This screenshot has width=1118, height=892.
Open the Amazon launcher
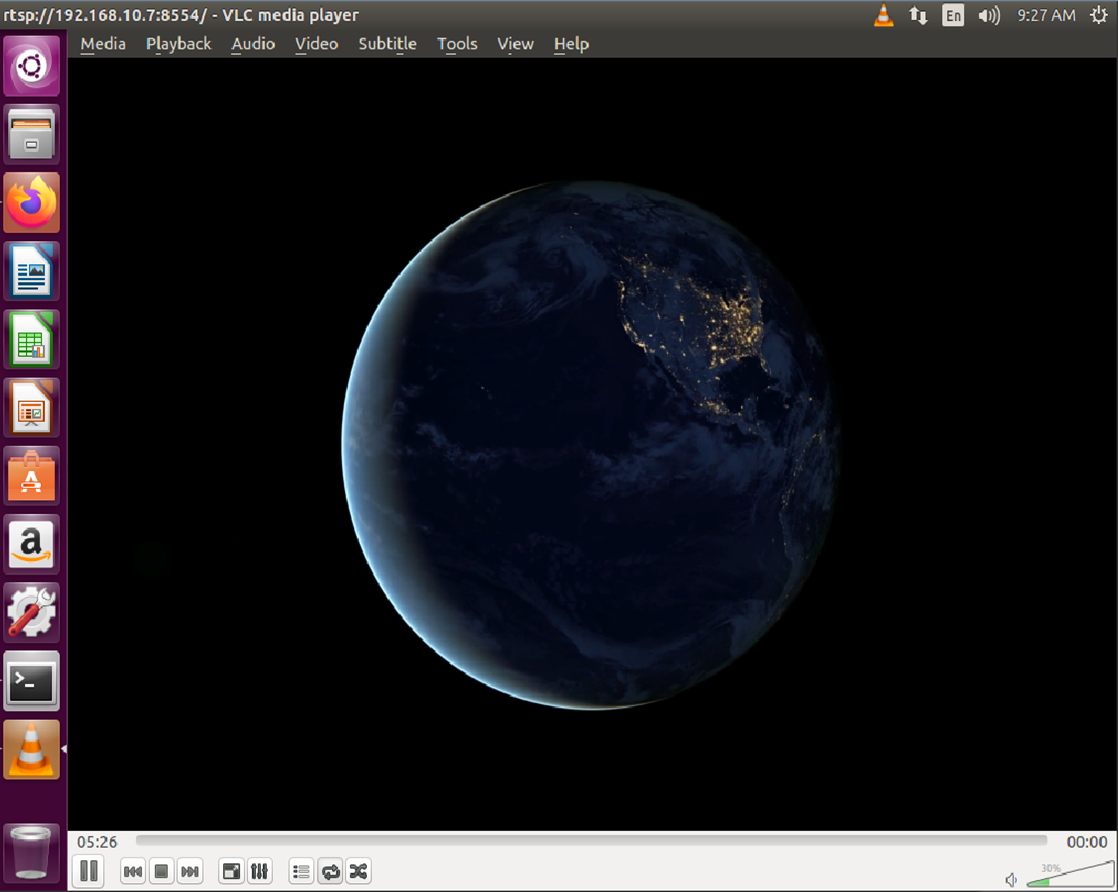click(x=31, y=545)
